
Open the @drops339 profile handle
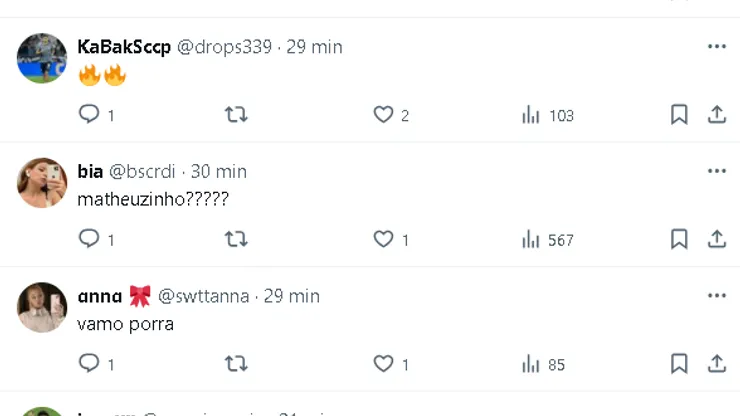(x=224, y=47)
